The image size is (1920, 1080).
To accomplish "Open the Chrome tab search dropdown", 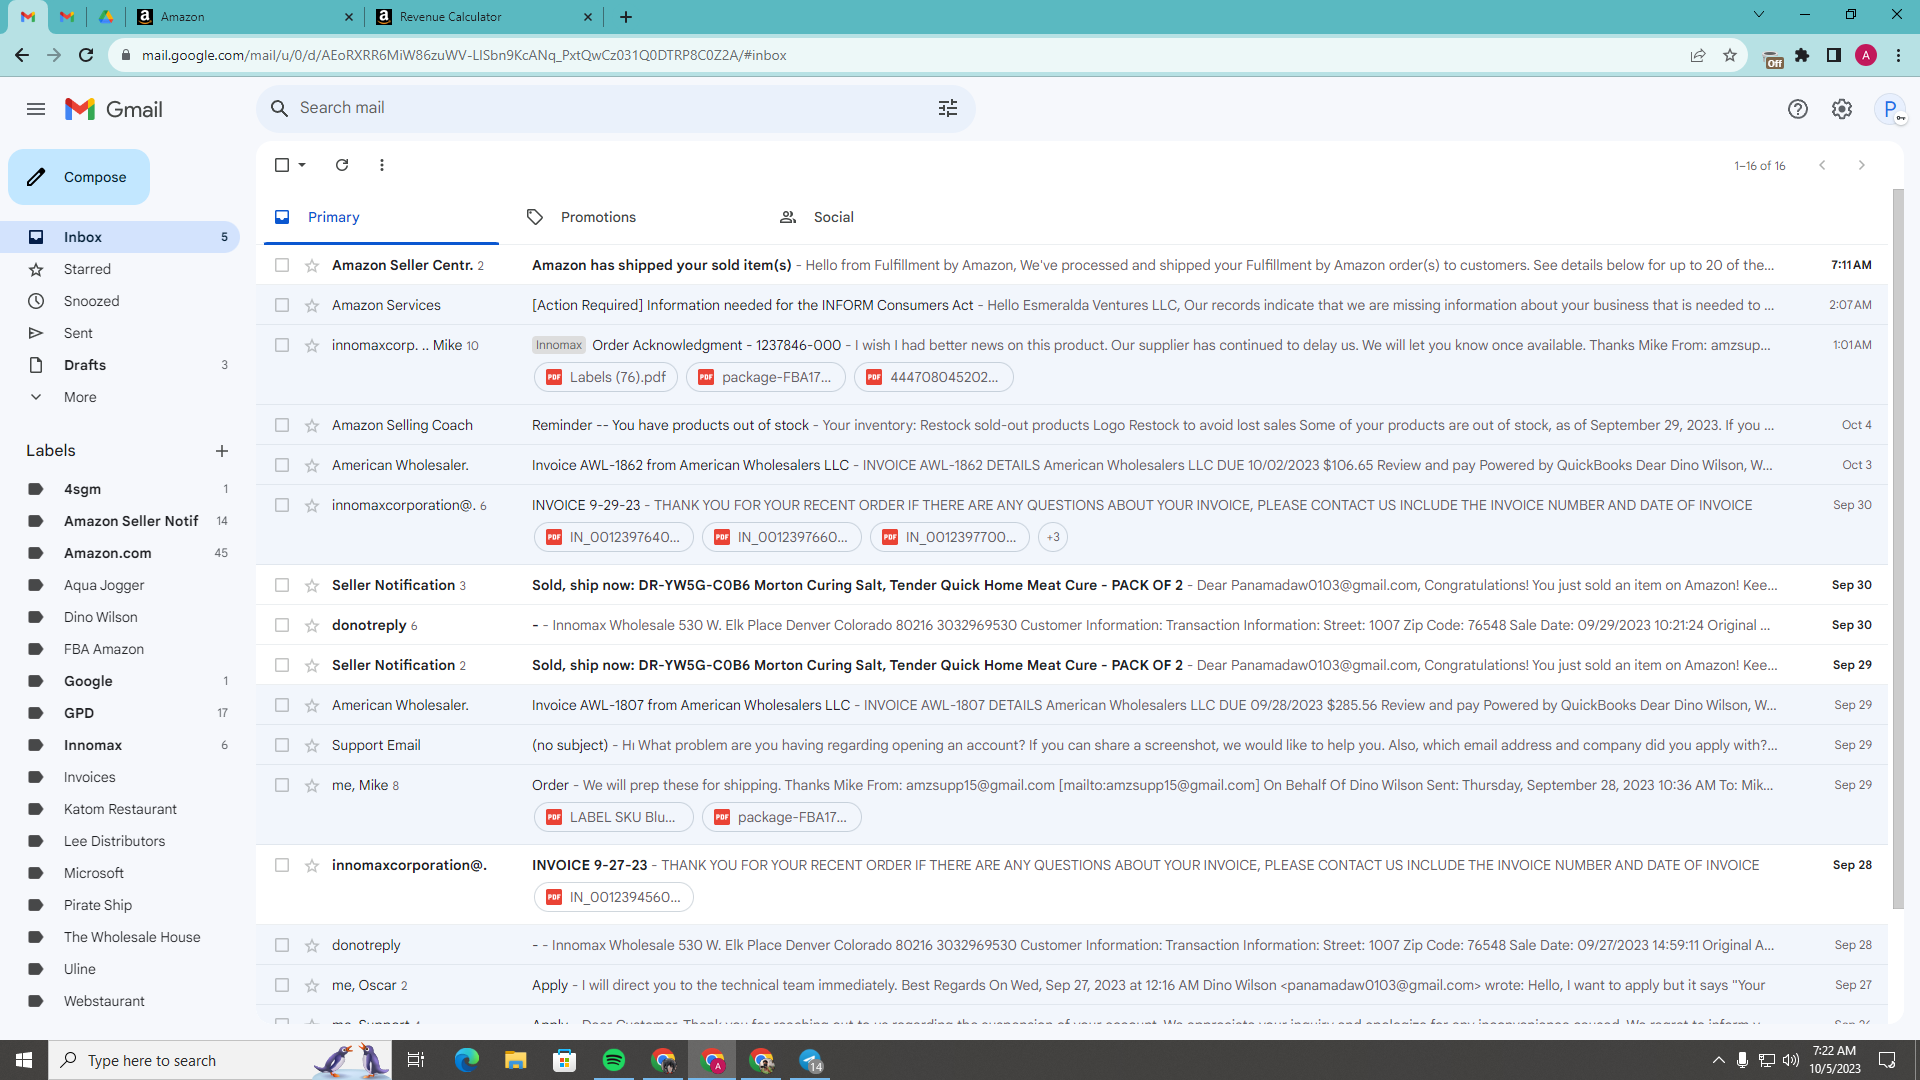I will click(x=1759, y=15).
